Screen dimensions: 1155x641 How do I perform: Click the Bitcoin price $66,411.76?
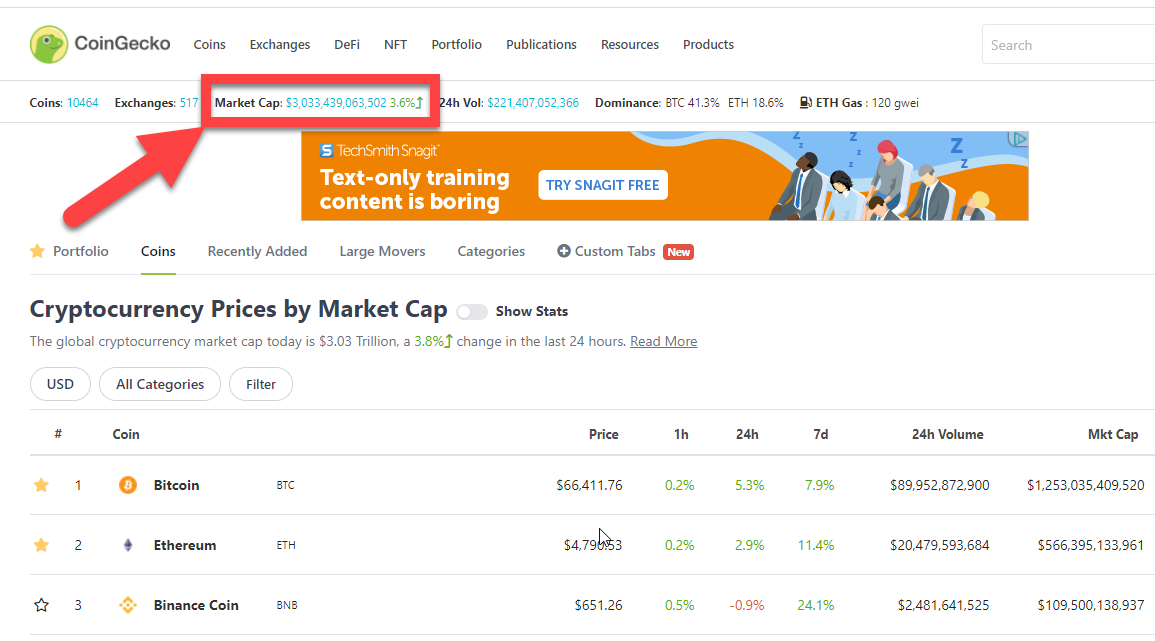click(589, 485)
